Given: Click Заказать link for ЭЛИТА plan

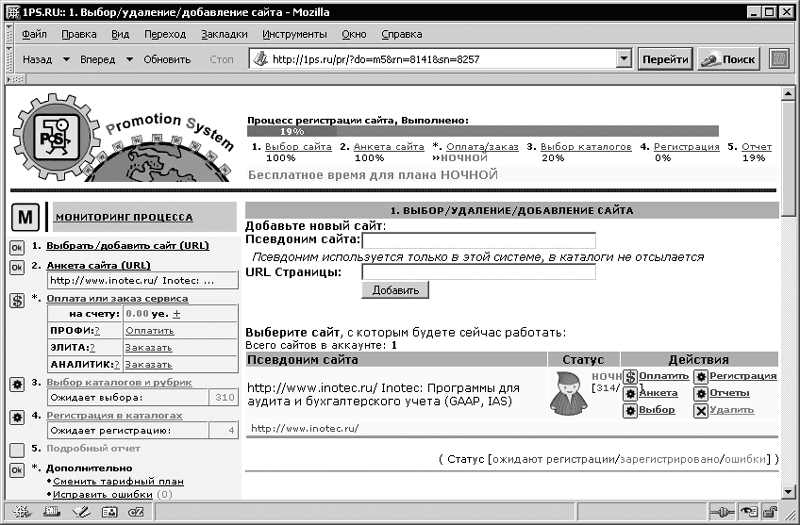Looking at the screenshot, I should (x=148, y=347).
